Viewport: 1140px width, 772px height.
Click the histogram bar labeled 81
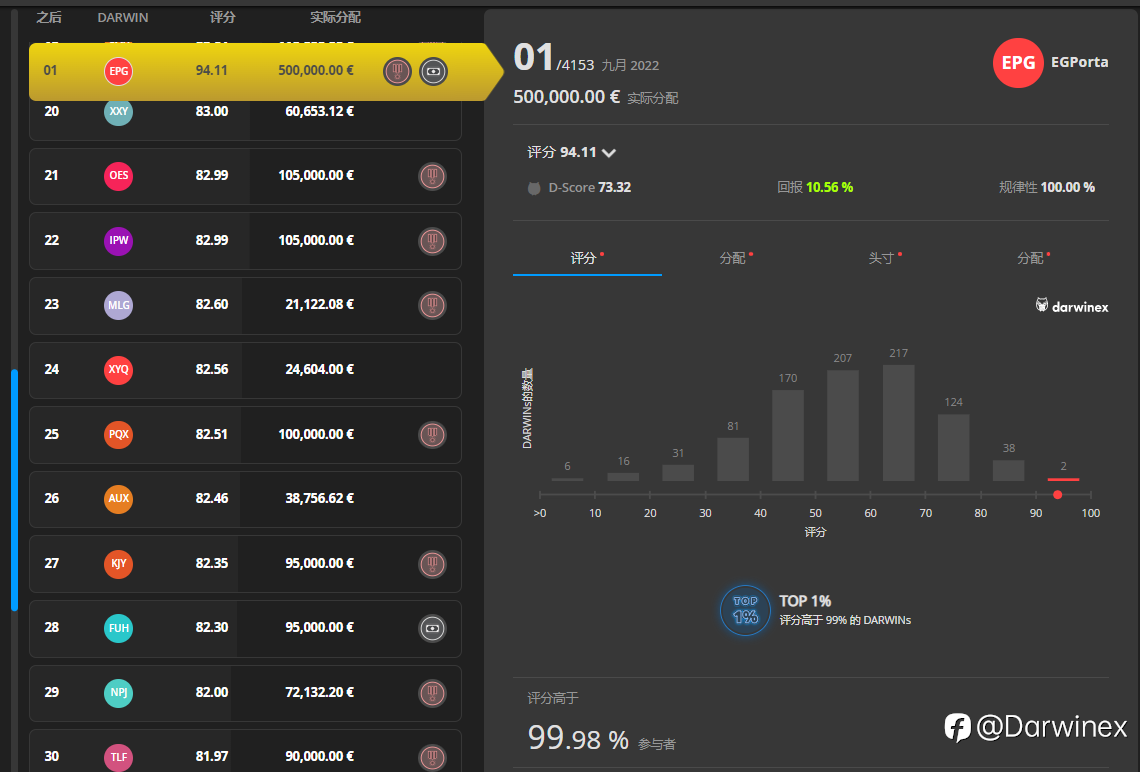tap(733, 459)
